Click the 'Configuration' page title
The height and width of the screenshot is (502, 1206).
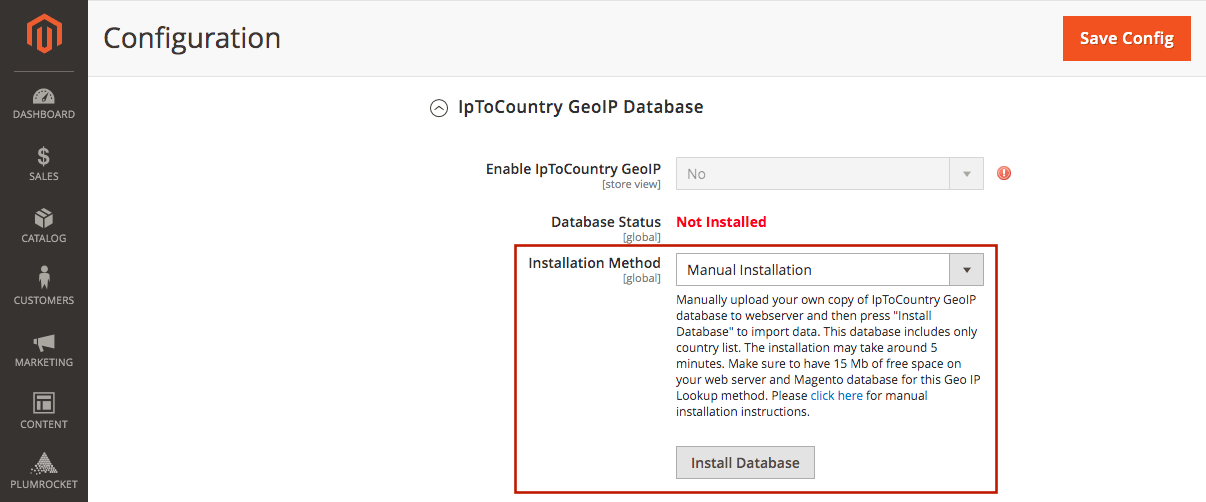point(192,38)
